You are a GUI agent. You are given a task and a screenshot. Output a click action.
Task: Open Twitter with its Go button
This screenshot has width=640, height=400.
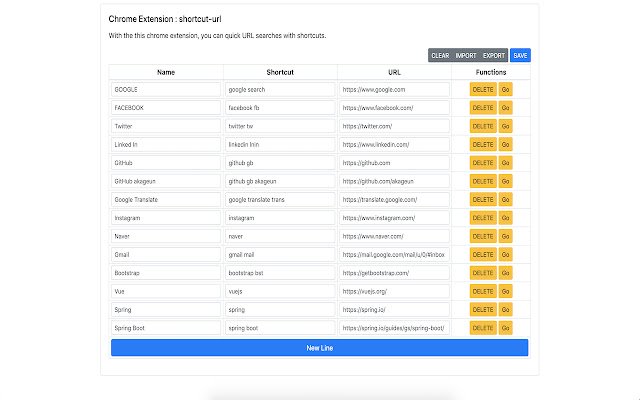coord(505,126)
